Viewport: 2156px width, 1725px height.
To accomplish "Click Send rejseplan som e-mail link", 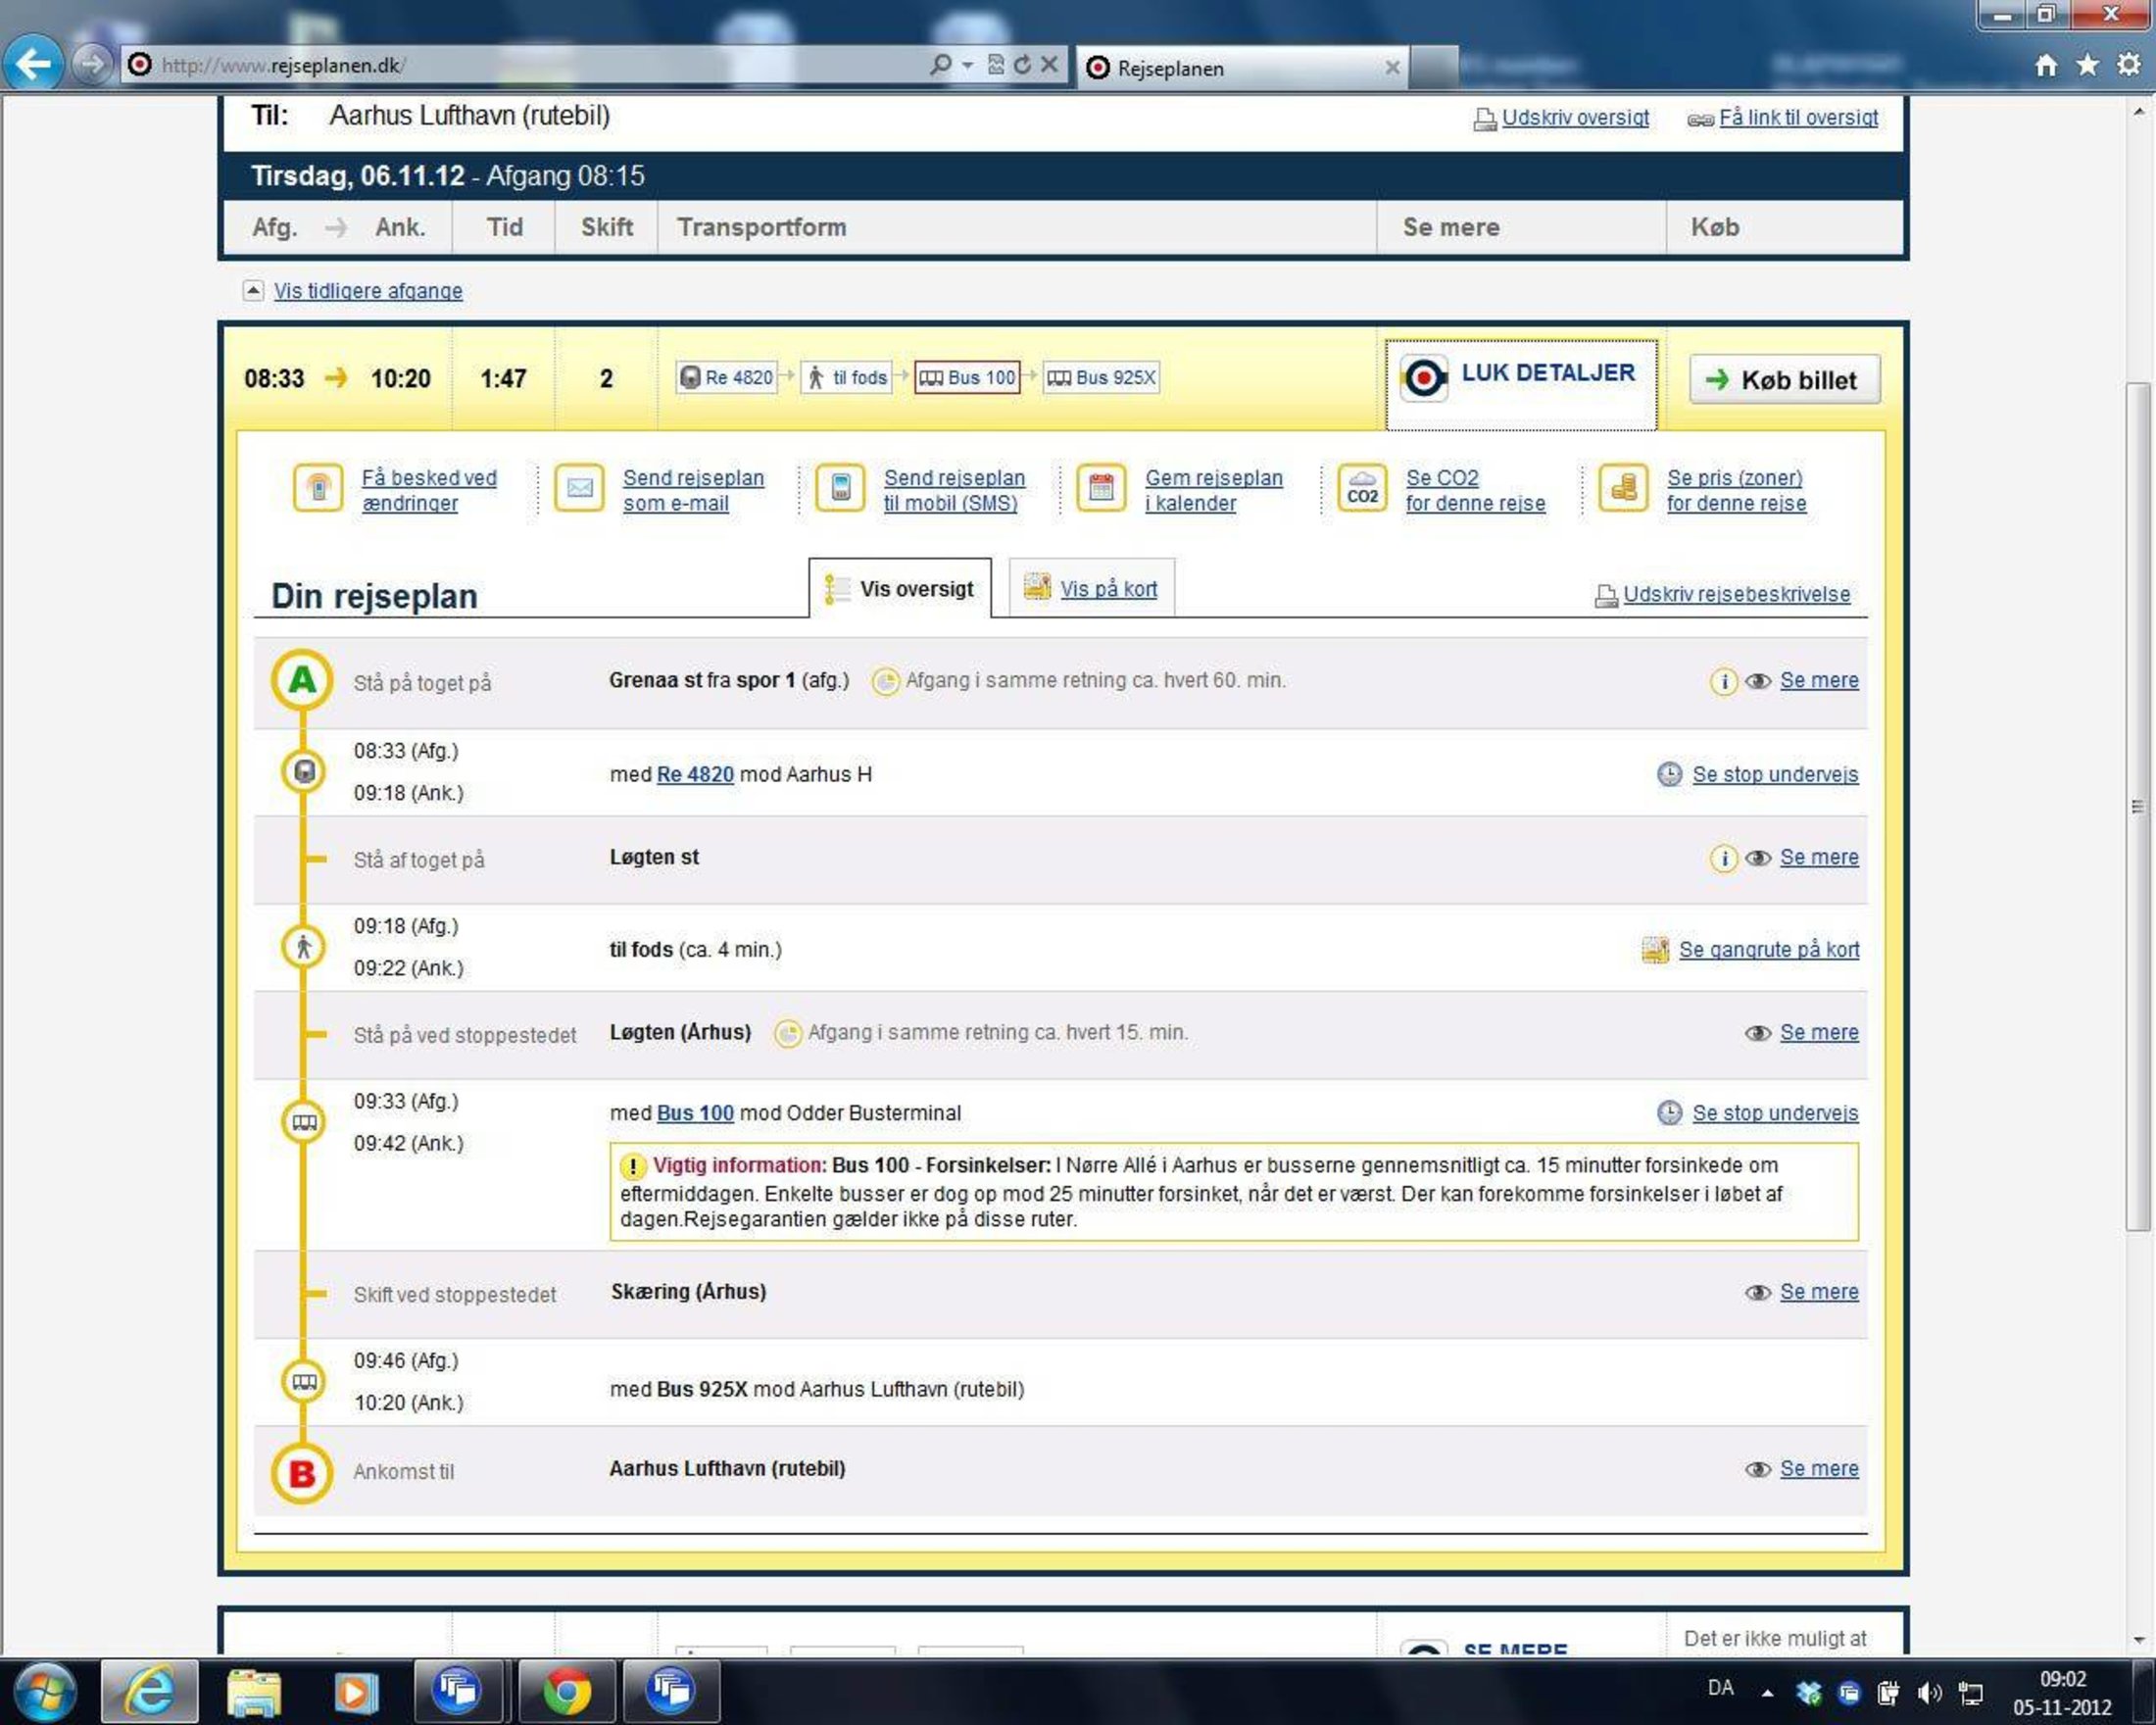I will (693, 491).
